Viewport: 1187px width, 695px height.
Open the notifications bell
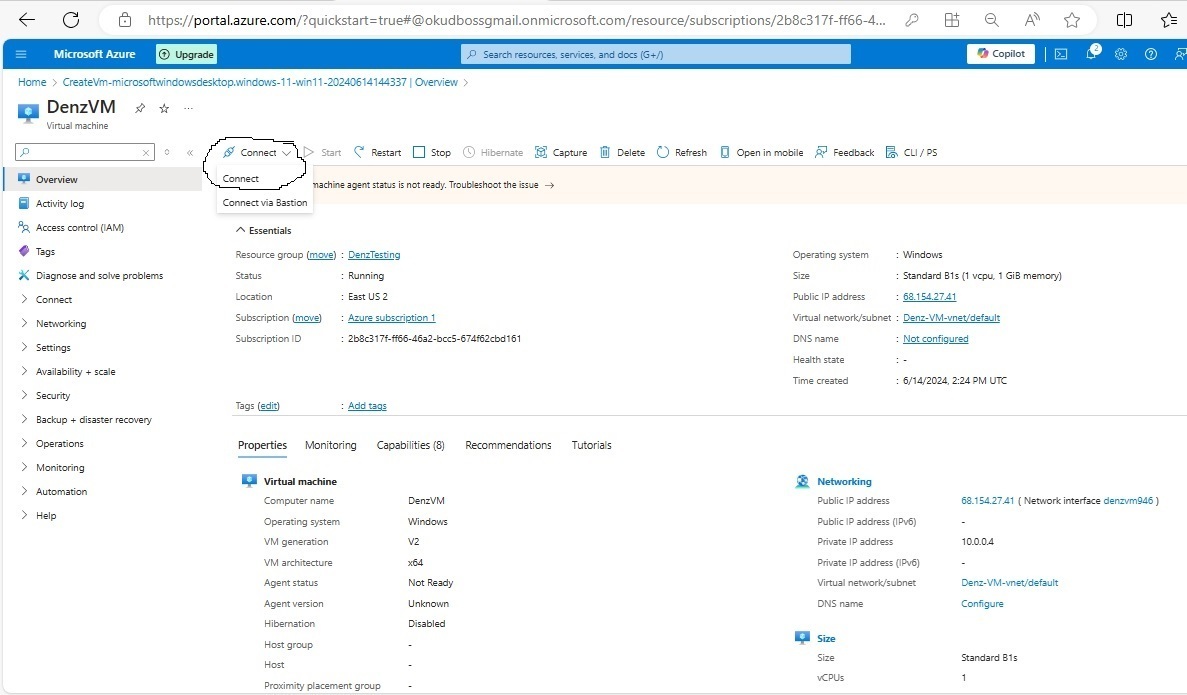1092,55
